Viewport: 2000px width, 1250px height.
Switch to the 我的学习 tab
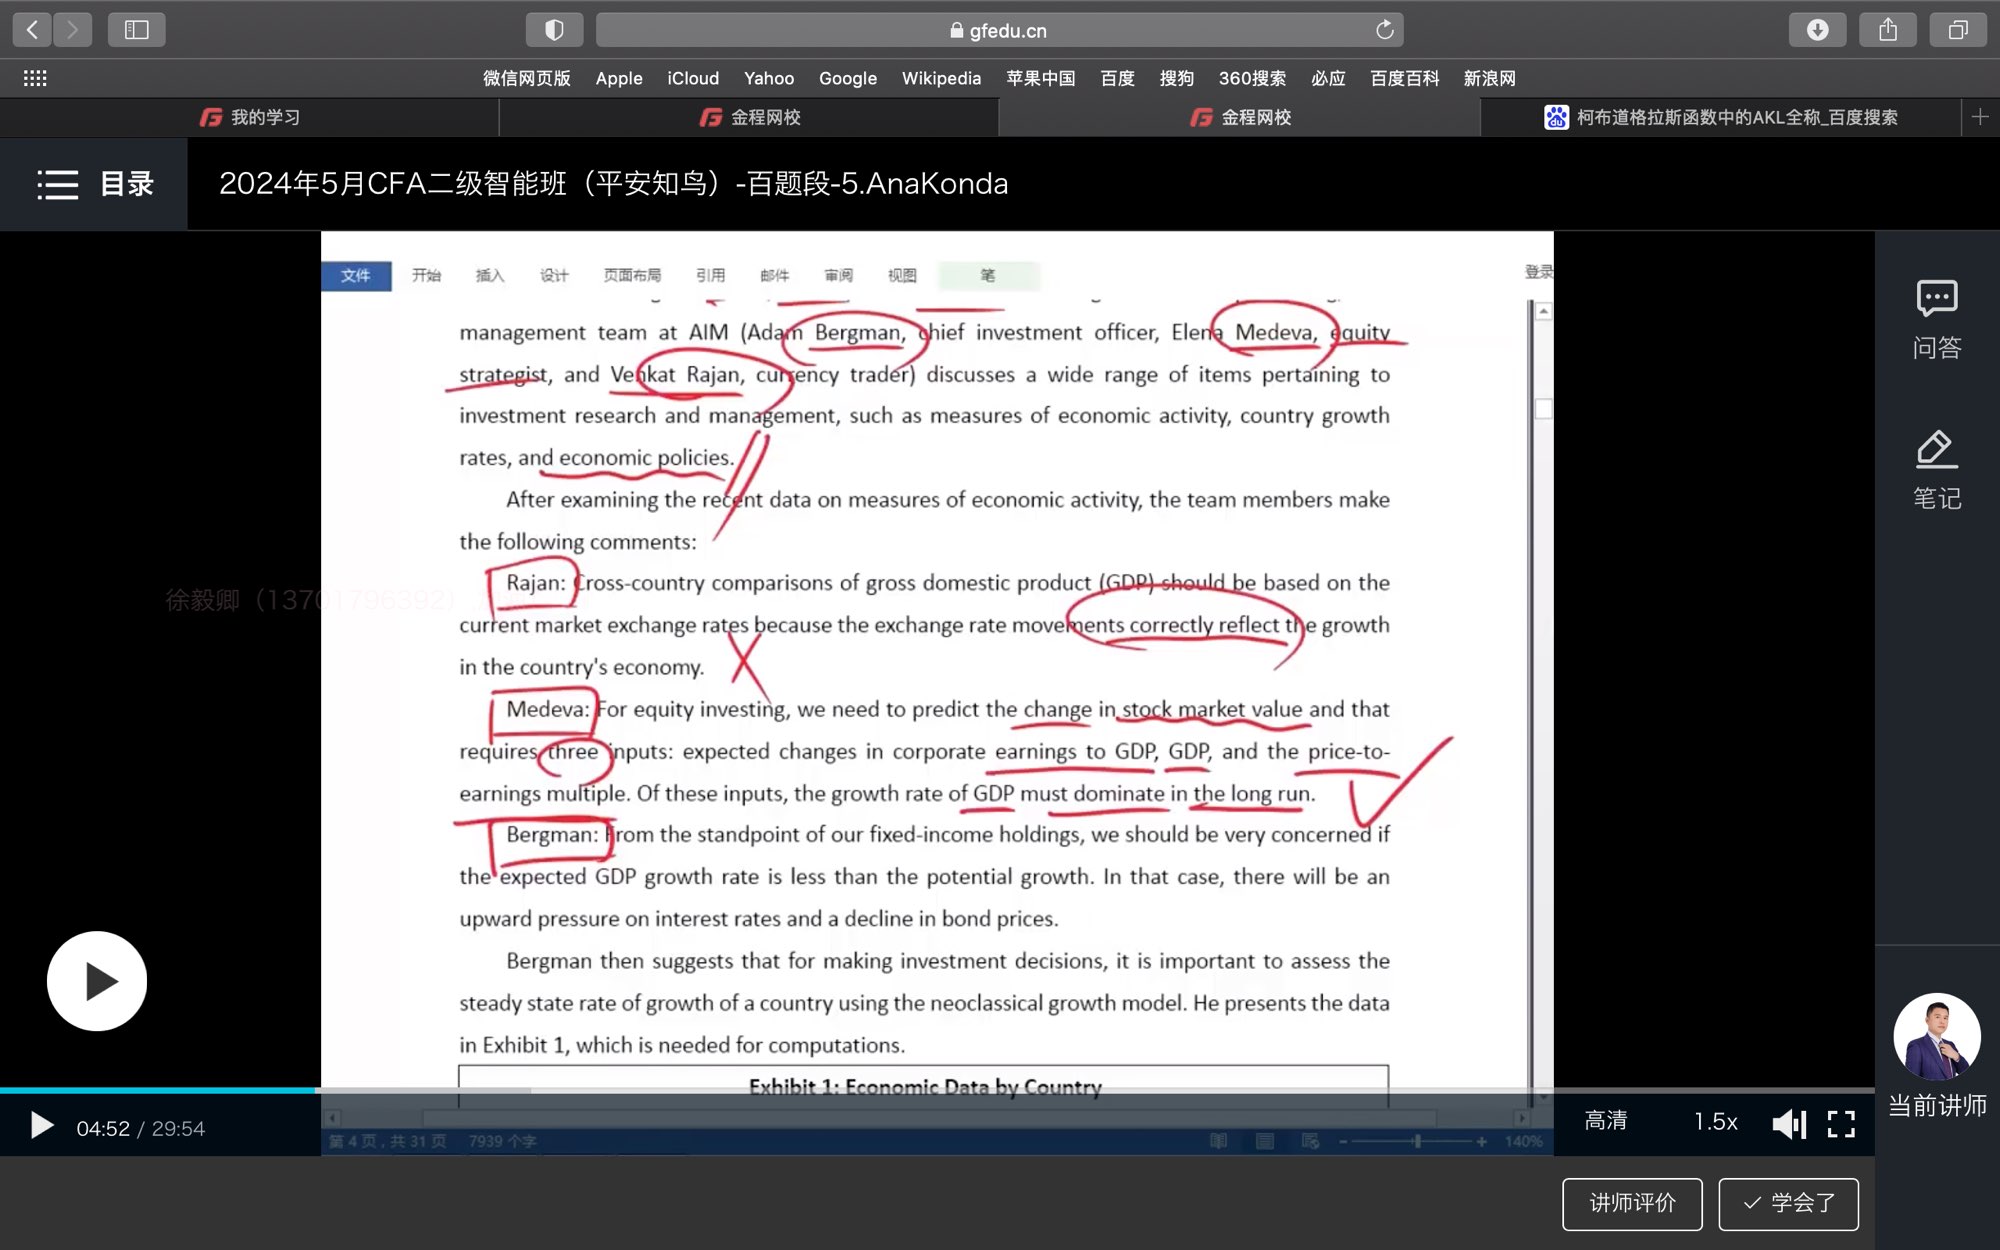249,117
